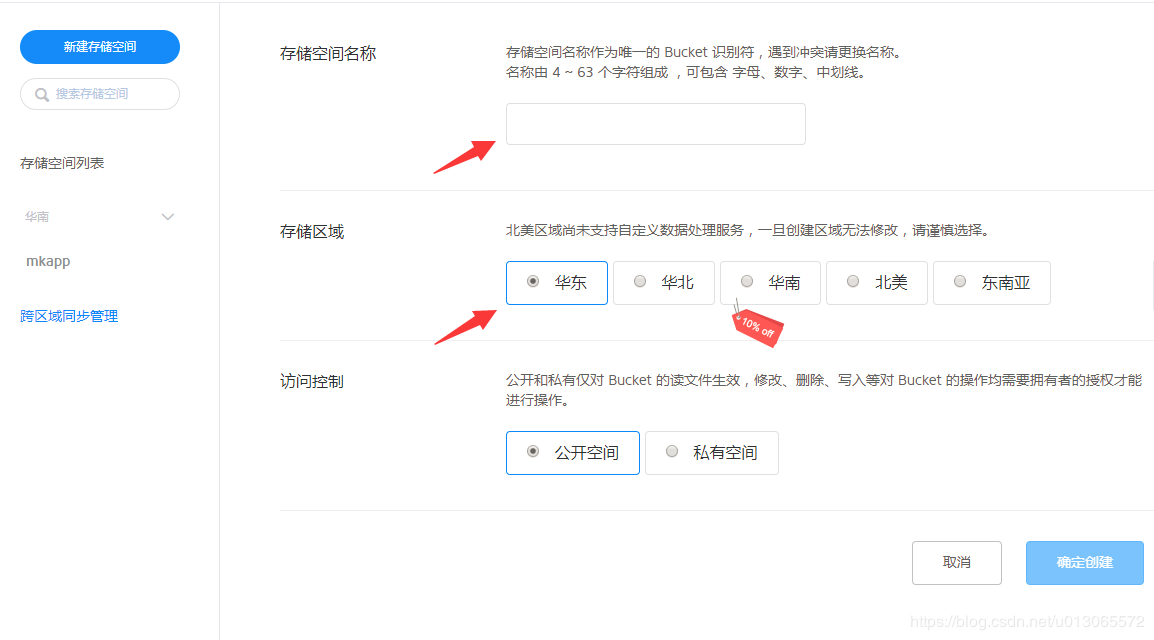The width and height of the screenshot is (1154, 640).
Task: Click the 10% off discount tag
Action: 757,326
